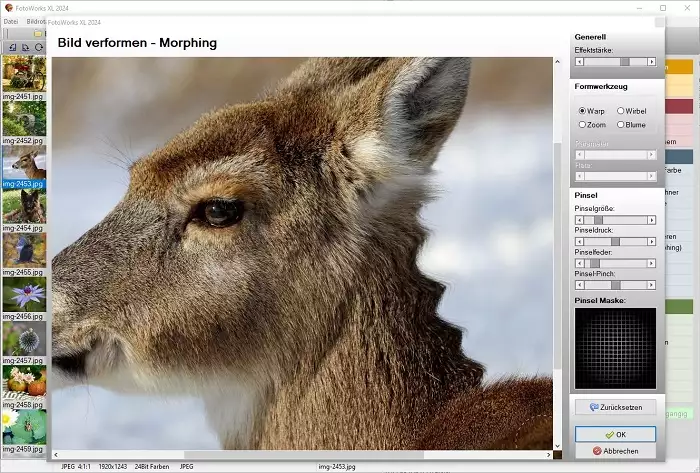This screenshot has width=700, height=473.
Task: Click the Effektstärke slider handle
Action: [x=624, y=62]
